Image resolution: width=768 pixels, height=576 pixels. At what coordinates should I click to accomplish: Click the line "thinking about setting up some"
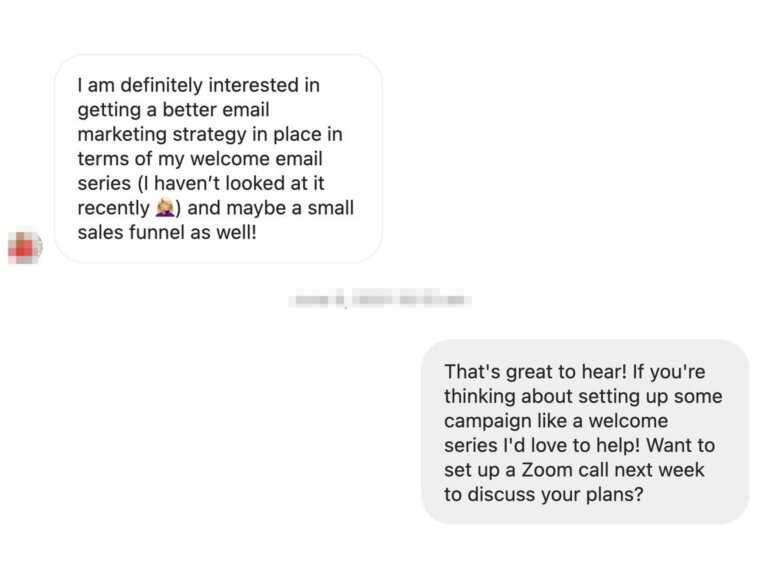tap(582, 396)
